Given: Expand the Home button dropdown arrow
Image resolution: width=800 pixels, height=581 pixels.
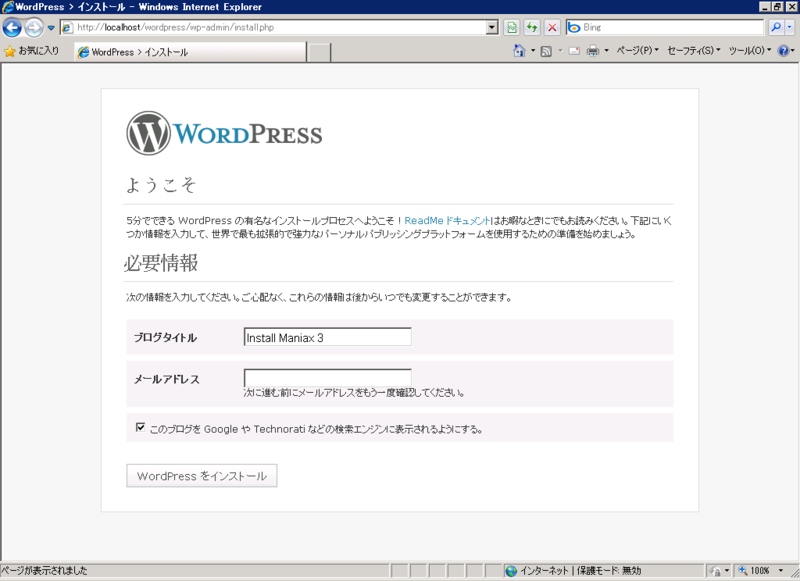Looking at the screenshot, I should tap(533, 50).
